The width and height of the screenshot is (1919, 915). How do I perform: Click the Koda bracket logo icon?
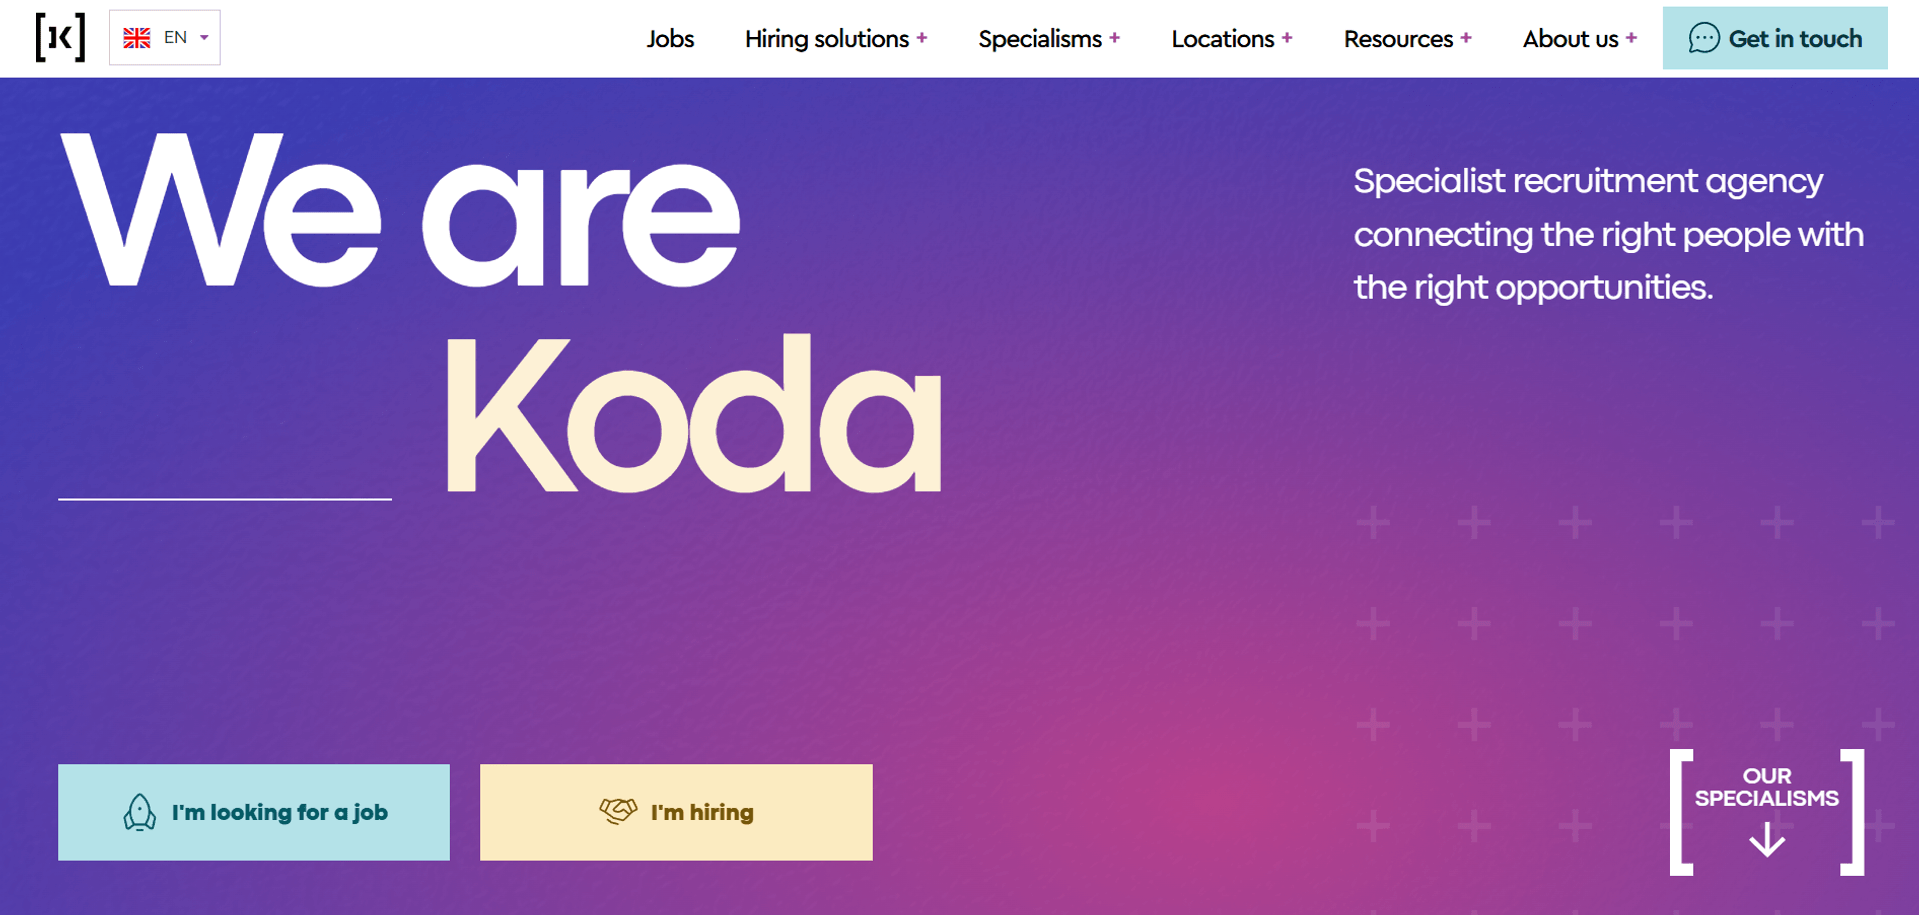60,38
